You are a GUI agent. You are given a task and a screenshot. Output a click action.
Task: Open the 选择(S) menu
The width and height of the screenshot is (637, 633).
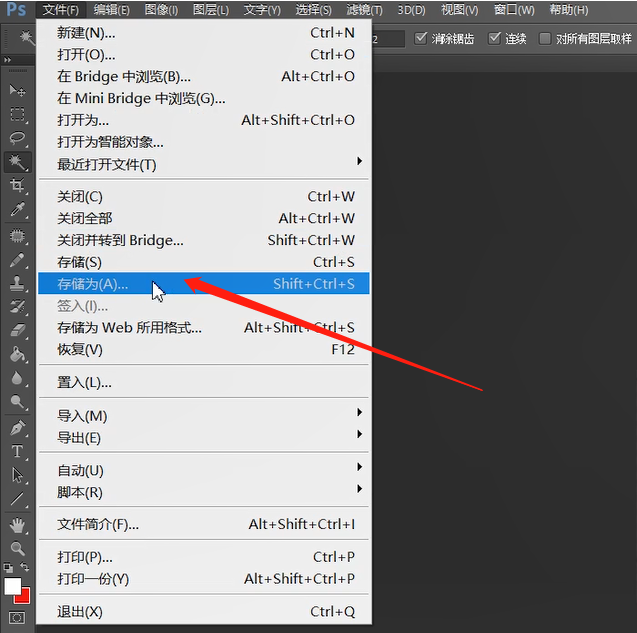(x=313, y=9)
